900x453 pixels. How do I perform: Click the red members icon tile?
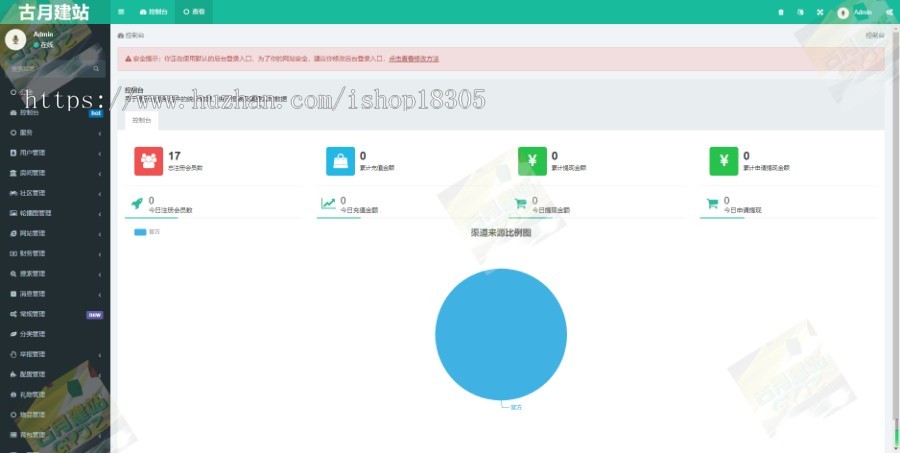pyautogui.click(x=149, y=161)
